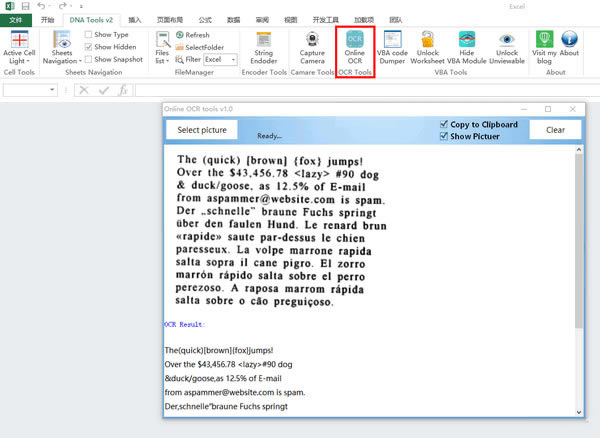Click the Redo arrow in title bar

[x=63, y=6]
